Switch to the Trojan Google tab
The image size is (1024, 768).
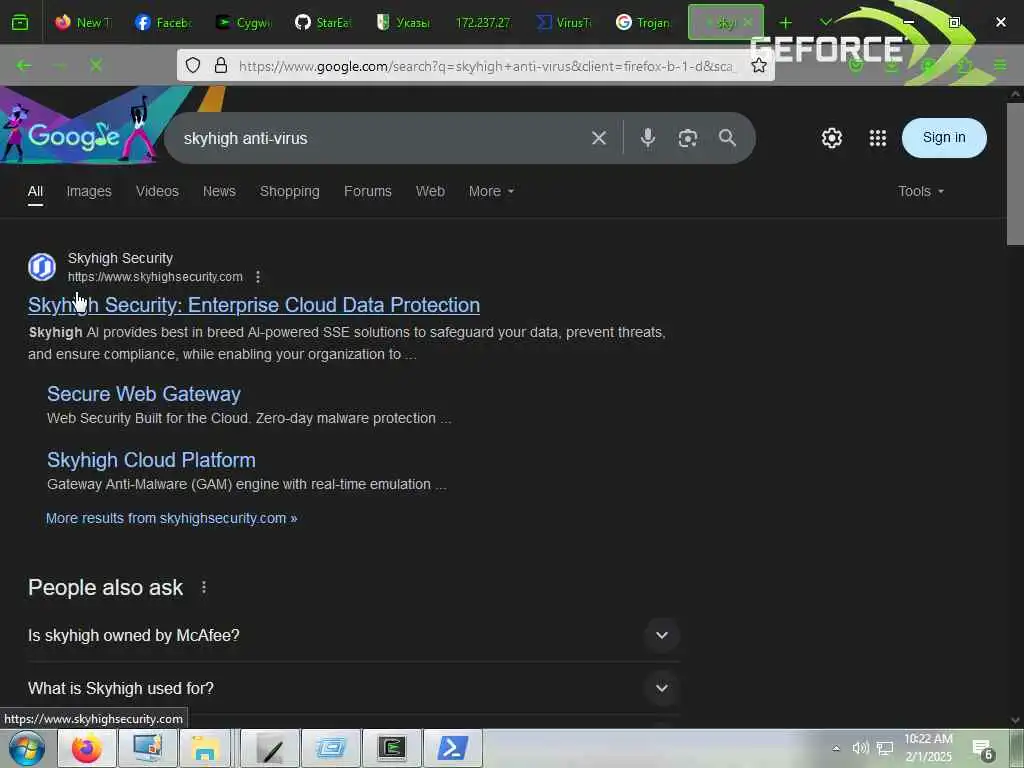coord(644,22)
